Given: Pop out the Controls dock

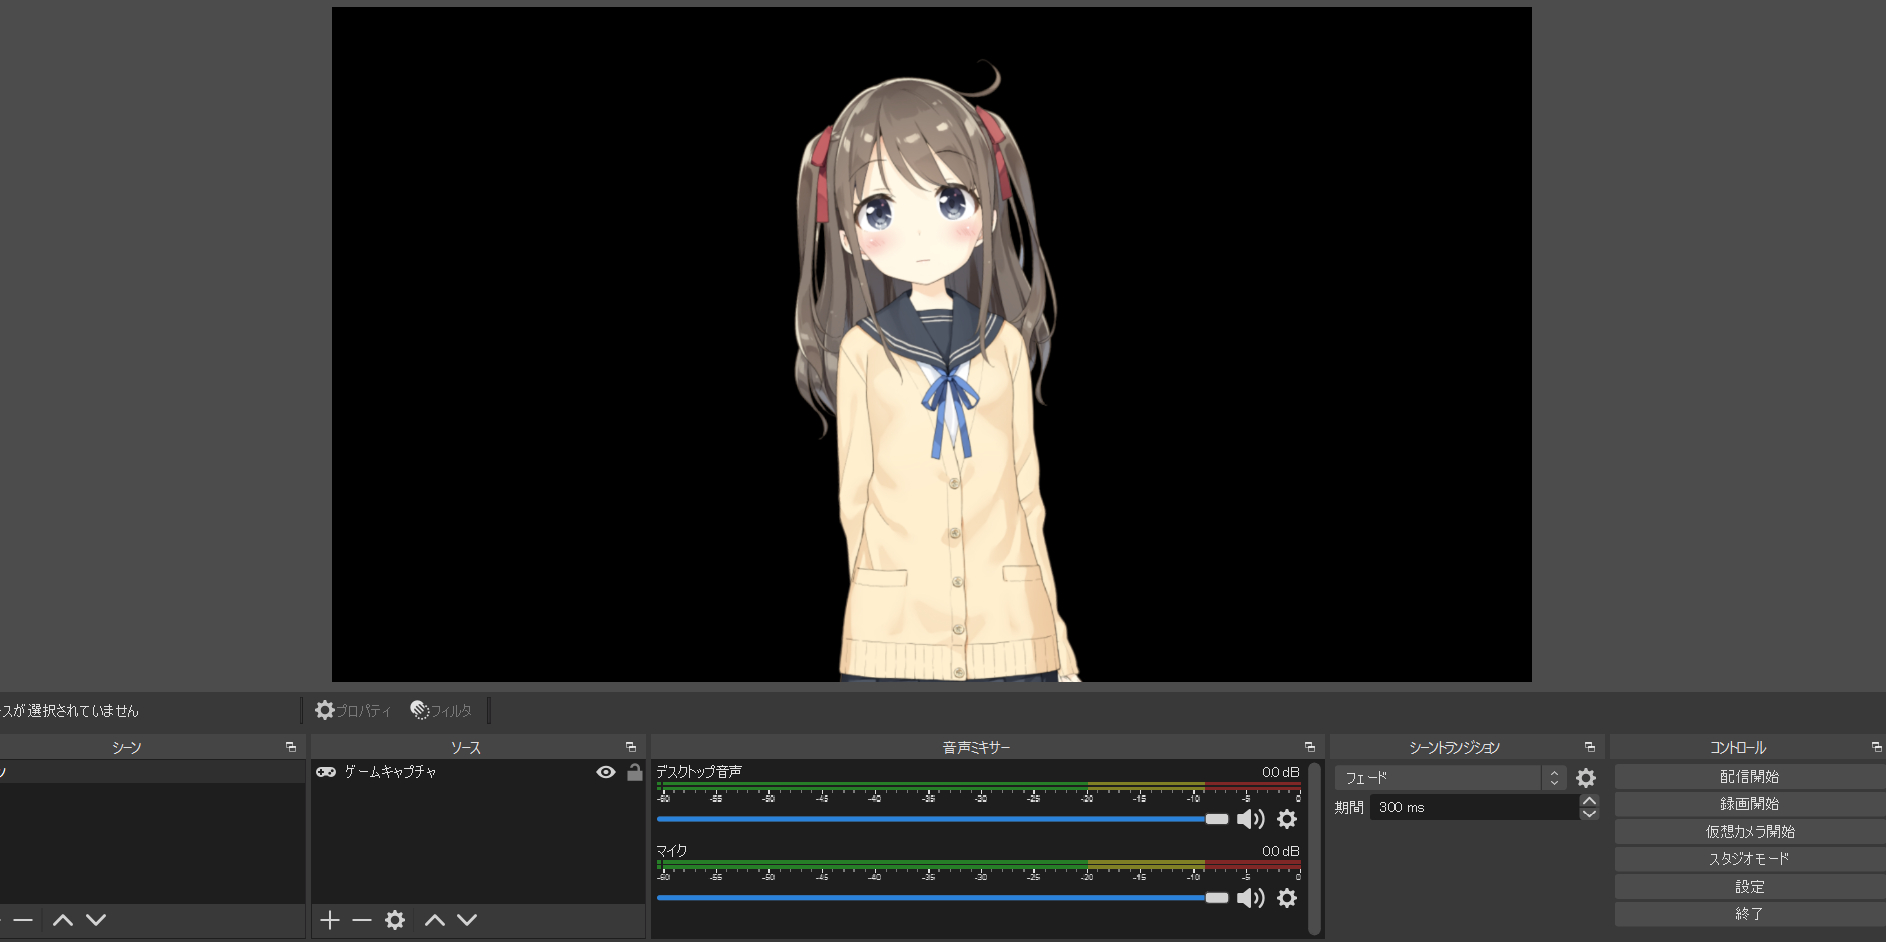Looking at the screenshot, I should 1877,747.
